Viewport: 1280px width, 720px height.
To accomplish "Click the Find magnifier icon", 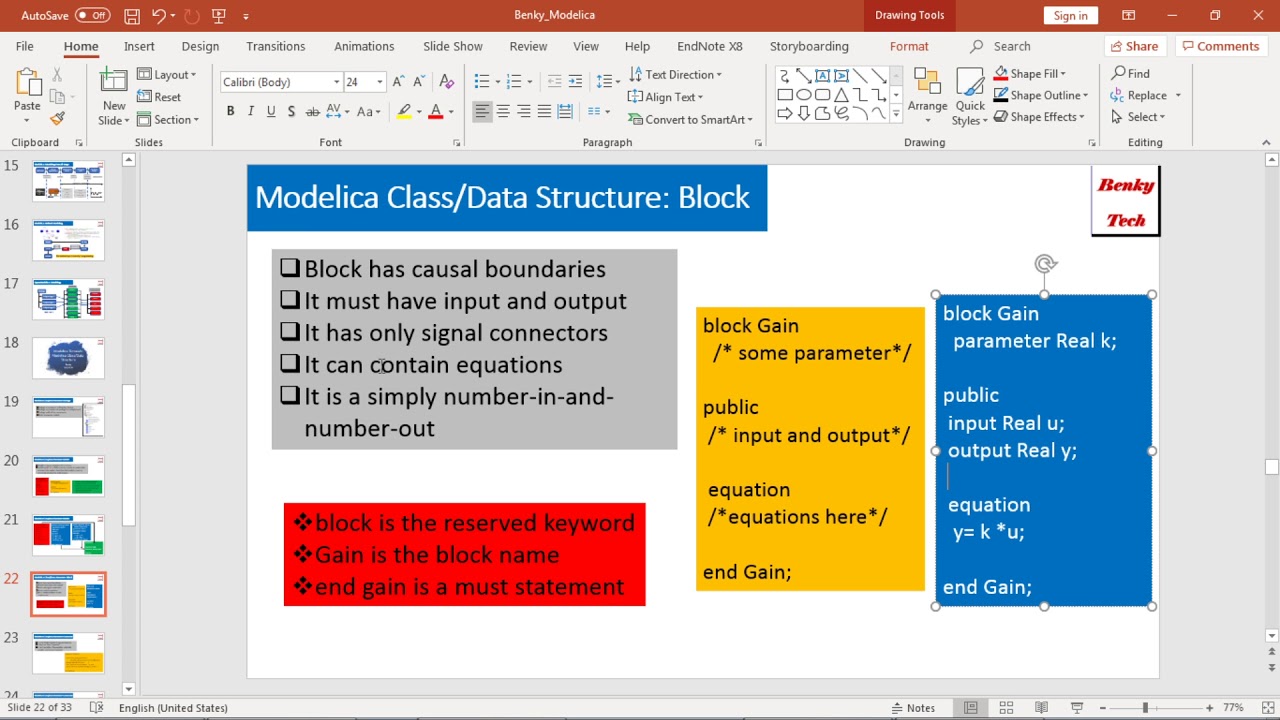I will coord(1118,73).
